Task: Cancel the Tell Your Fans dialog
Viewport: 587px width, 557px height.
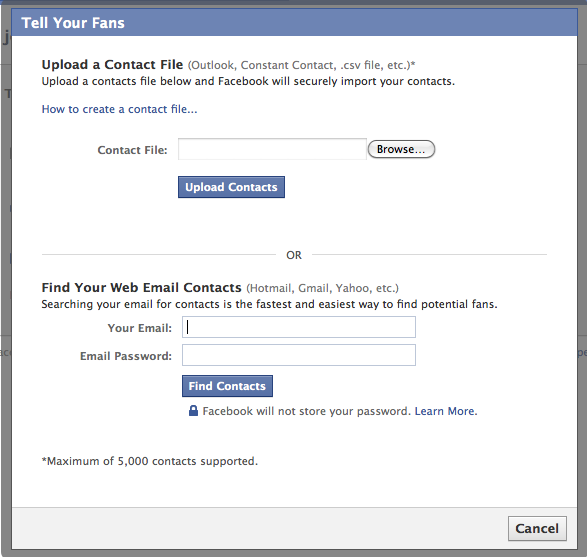Action: (x=537, y=529)
